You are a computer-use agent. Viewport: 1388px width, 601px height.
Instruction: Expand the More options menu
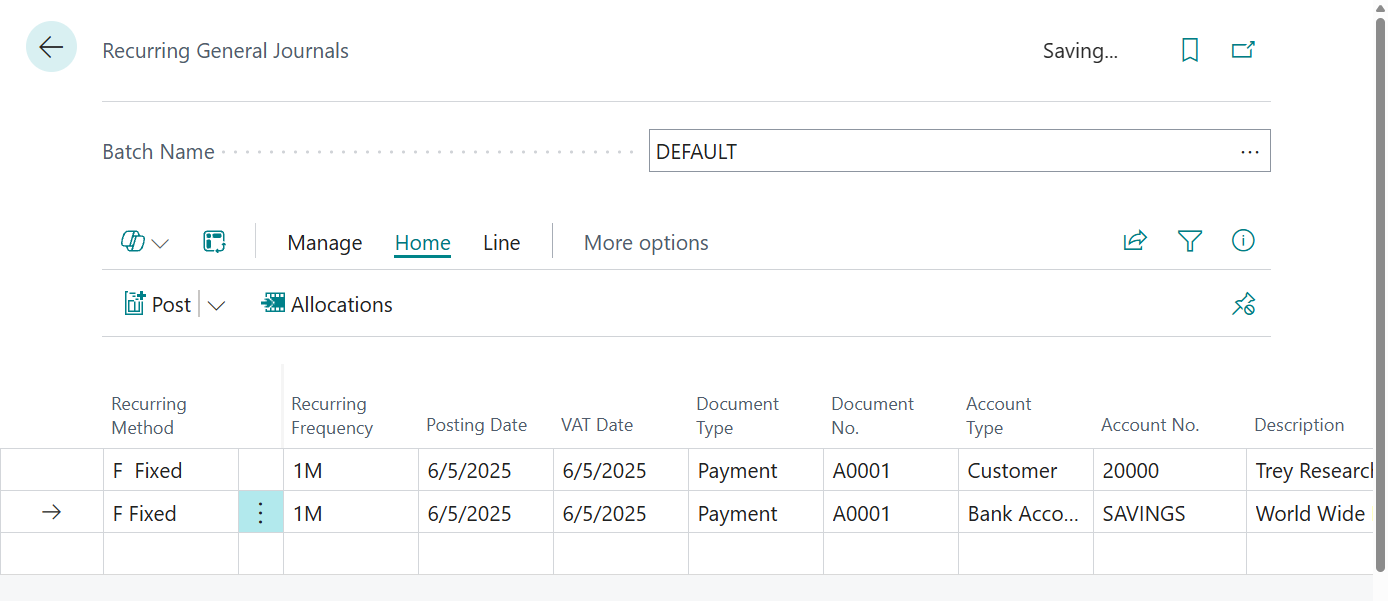645,242
